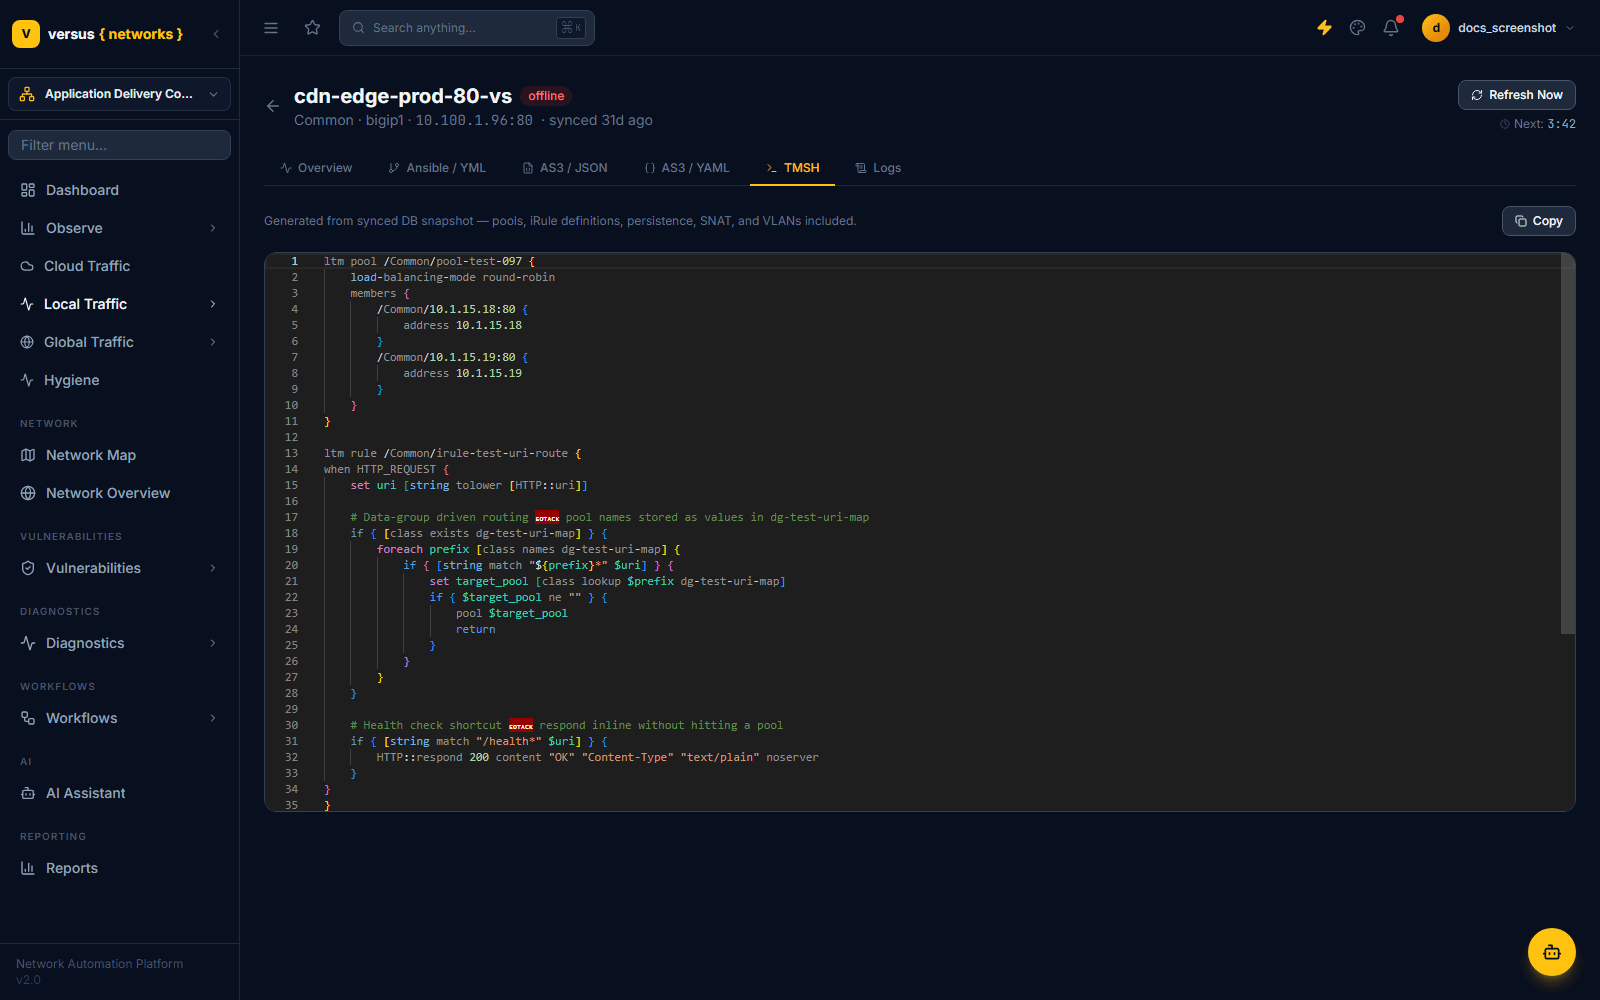Click the 'when HTTP_REQUEST' code line

tap(386, 469)
